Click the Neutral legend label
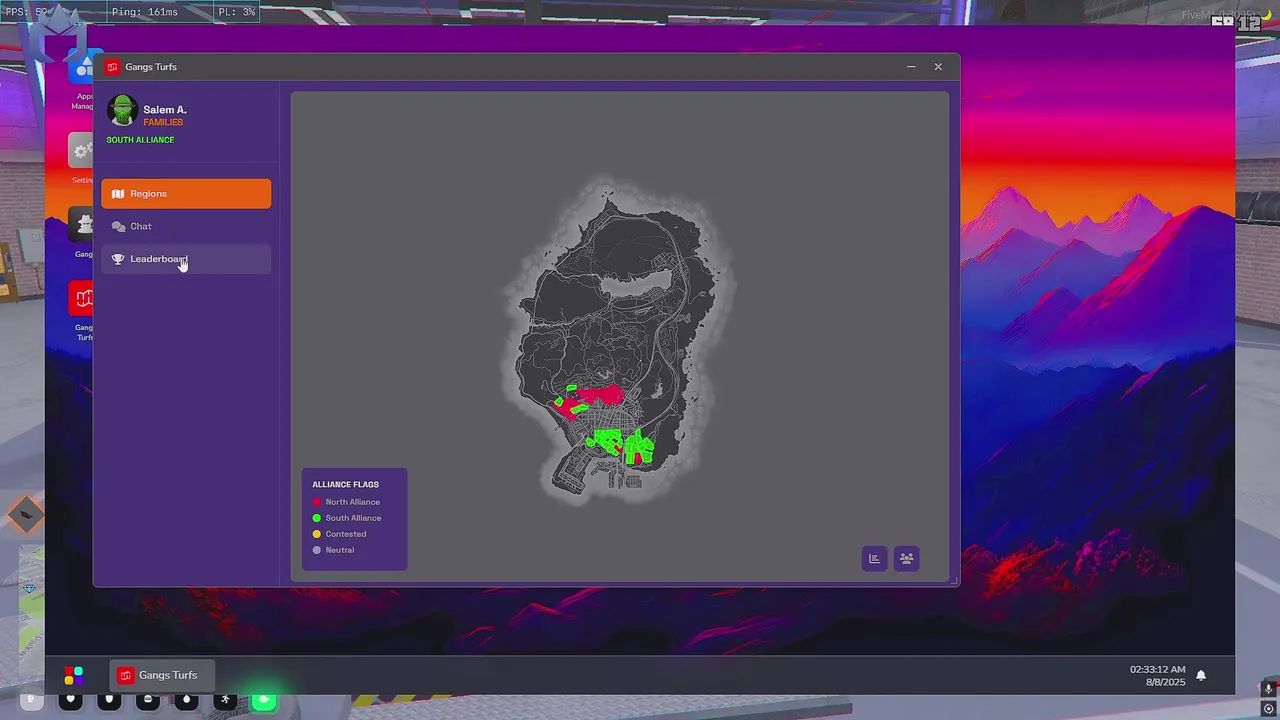Image resolution: width=1280 pixels, height=720 pixels. click(x=340, y=550)
